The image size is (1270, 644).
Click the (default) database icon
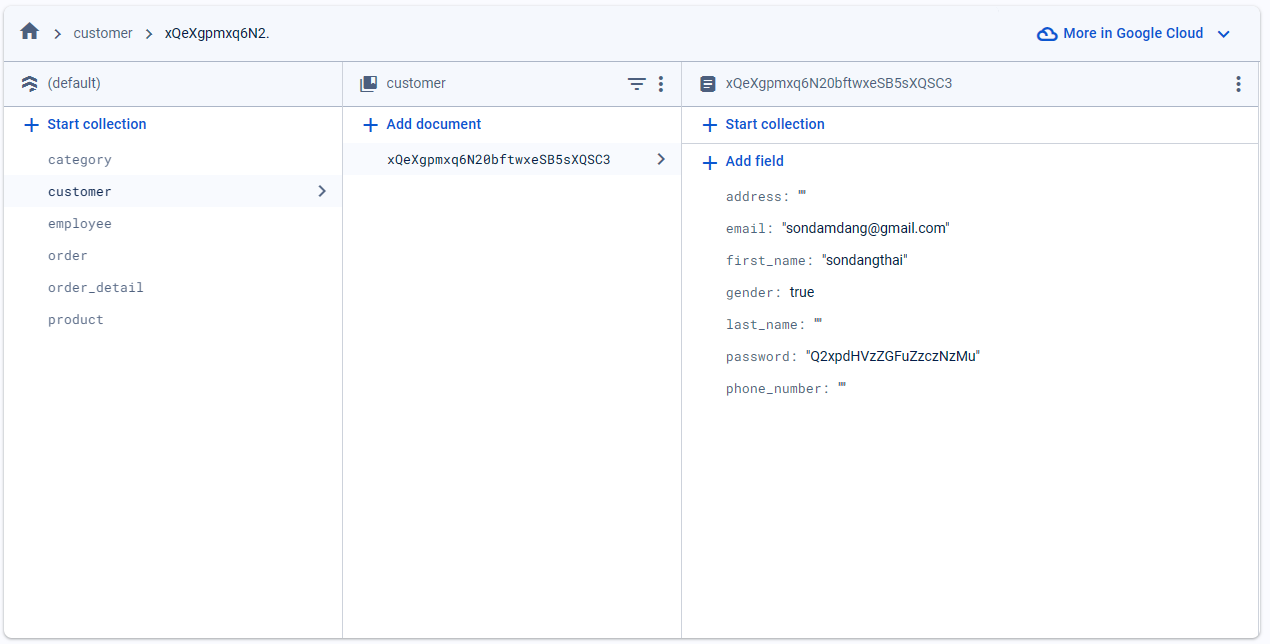coord(29,84)
